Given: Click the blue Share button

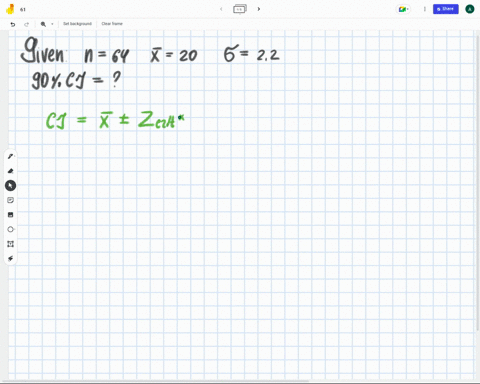Looking at the screenshot, I should point(446,9).
